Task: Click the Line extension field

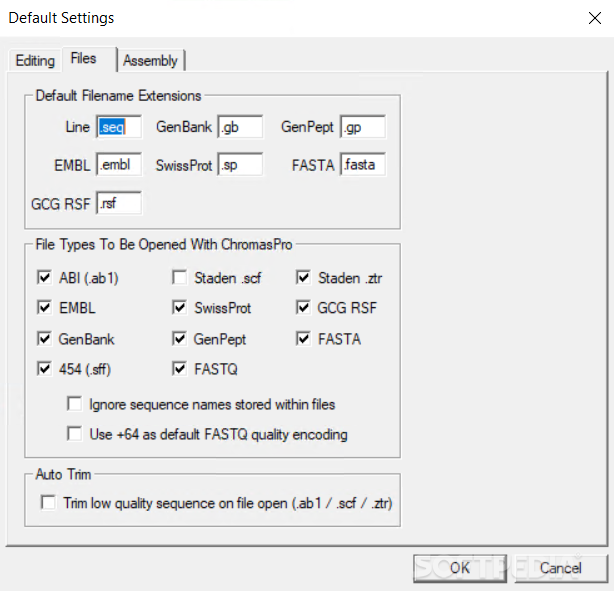Action: tap(119, 127)
